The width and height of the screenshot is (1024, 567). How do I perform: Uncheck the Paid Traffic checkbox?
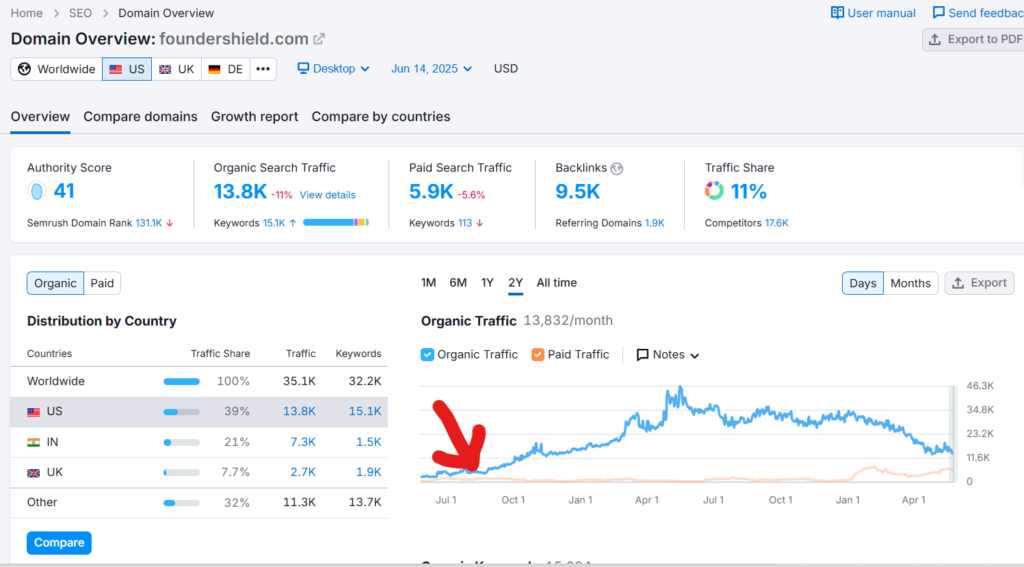pyautogui.click(x=538, y=354)
